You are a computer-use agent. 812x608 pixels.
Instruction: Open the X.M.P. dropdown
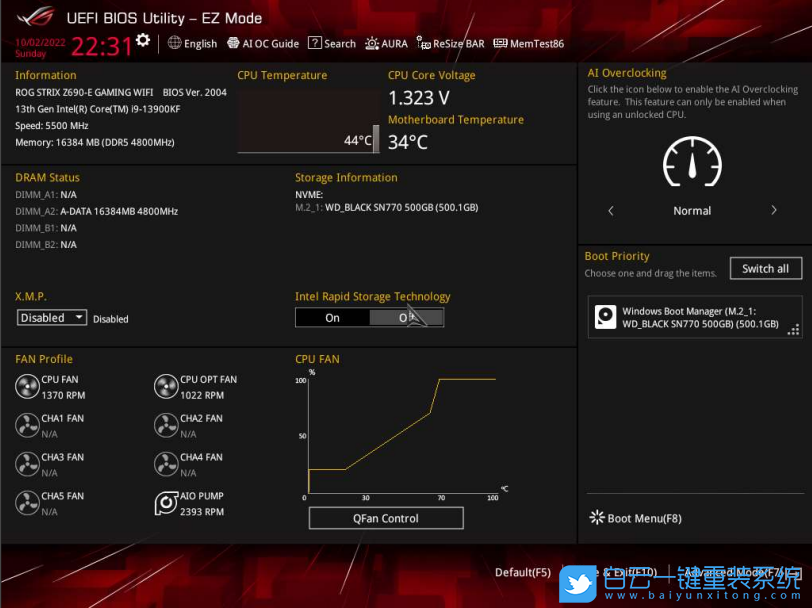[x=51, y=317]
